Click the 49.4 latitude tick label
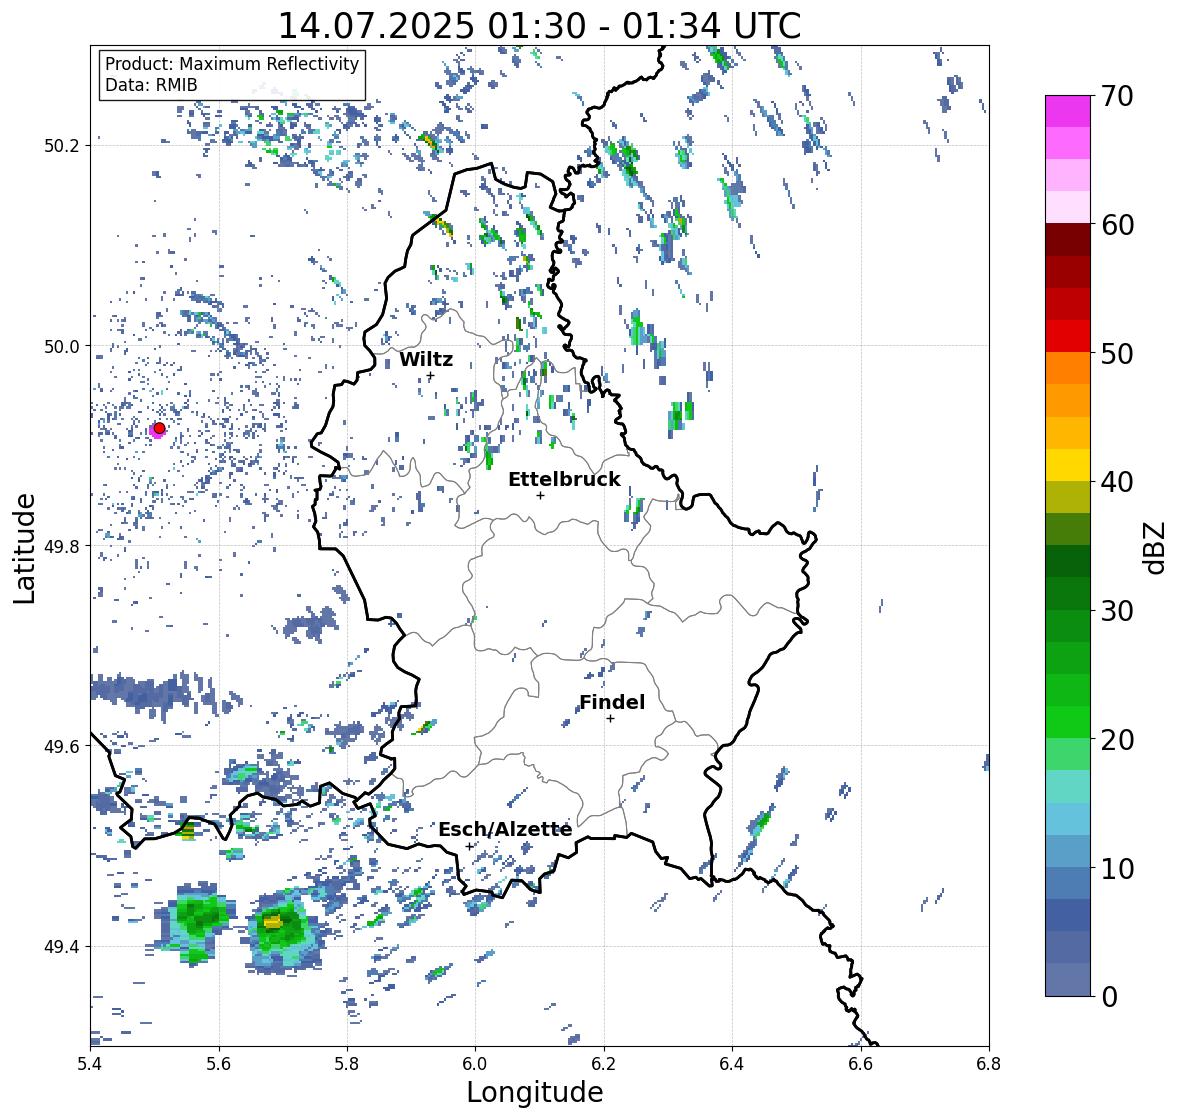The width and height of the screenshot is (1179, 1117). click(x=63, y=947)
